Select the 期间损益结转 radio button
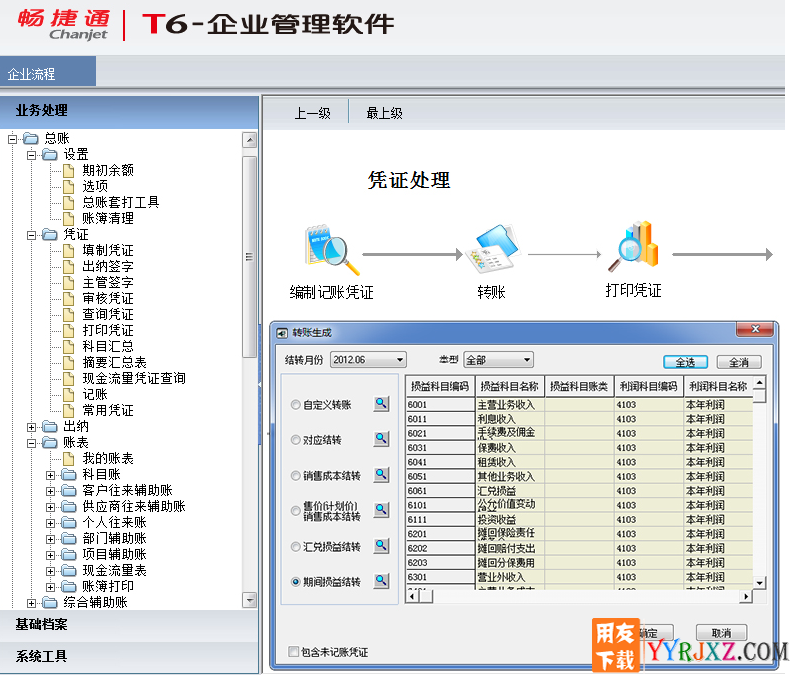790x675 pixels. pyautogui.click(x=296, y=582)
